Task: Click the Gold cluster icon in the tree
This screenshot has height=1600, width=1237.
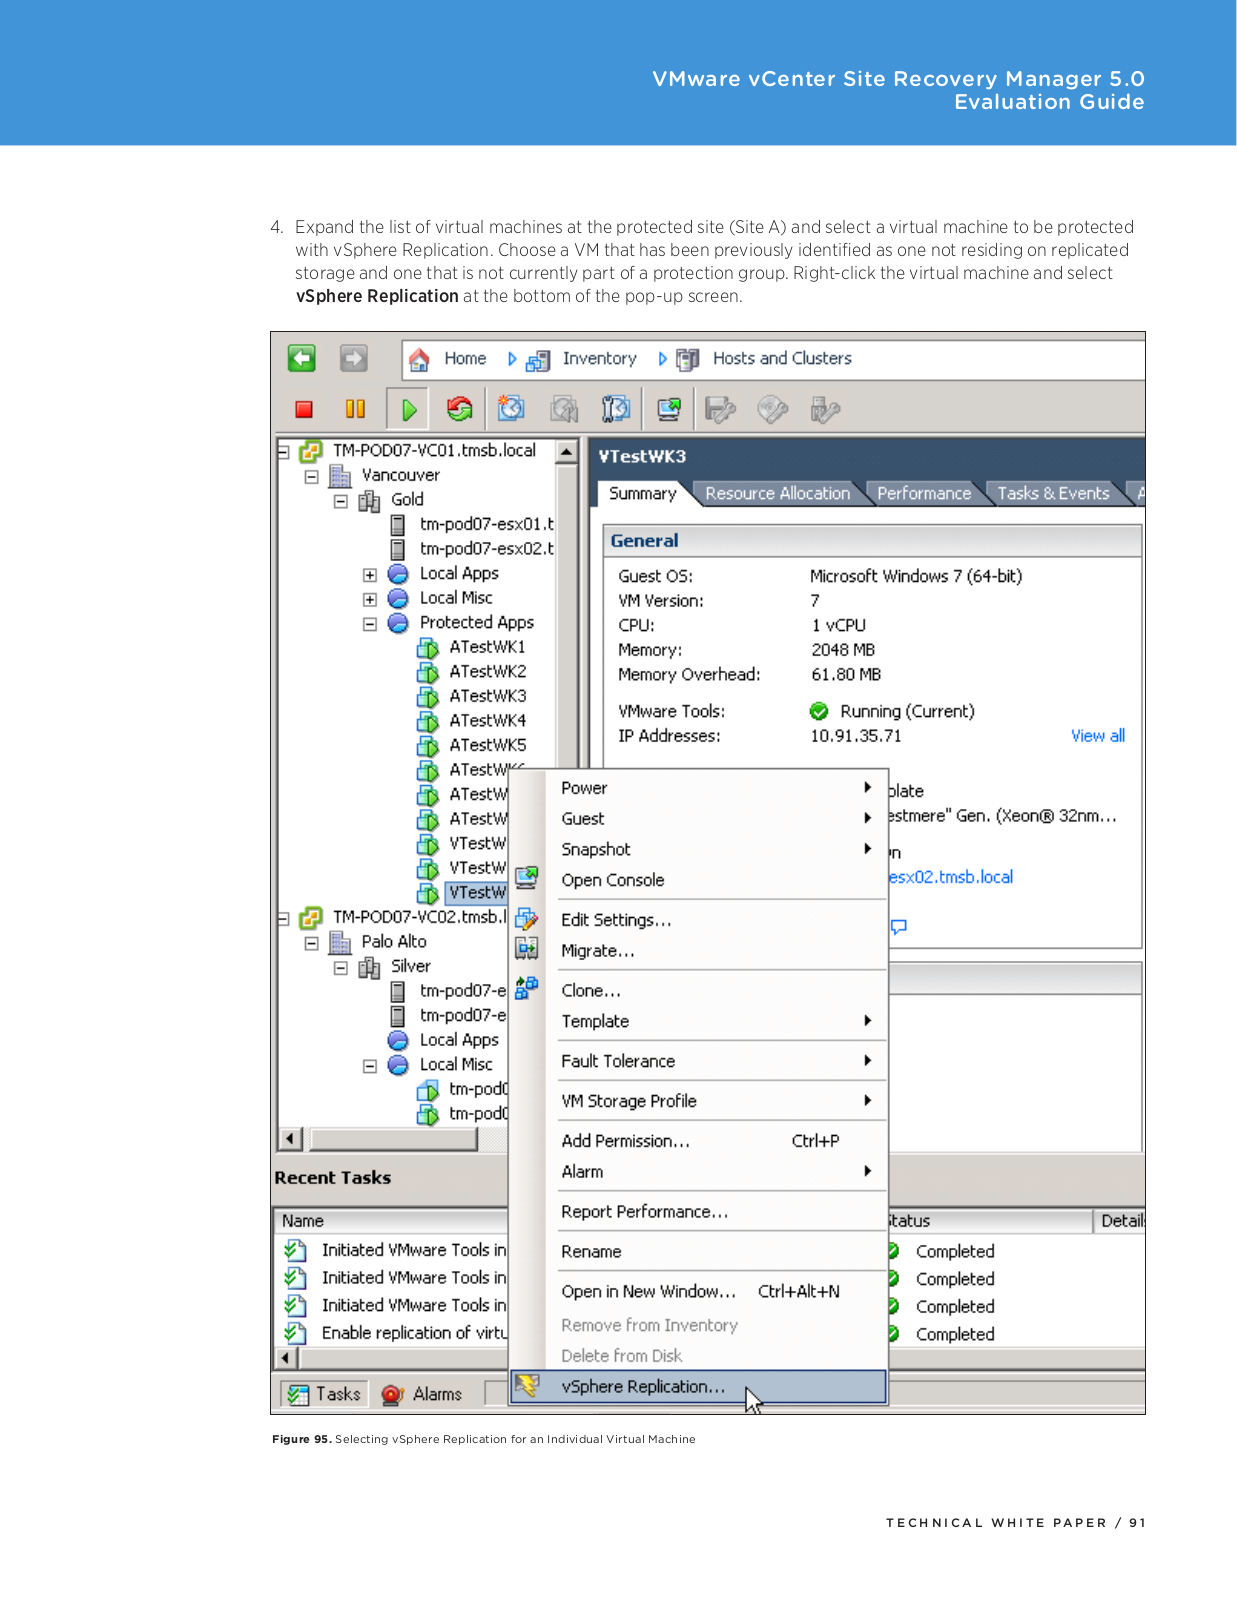Action: pyautogui.click(x=369, y=500)
